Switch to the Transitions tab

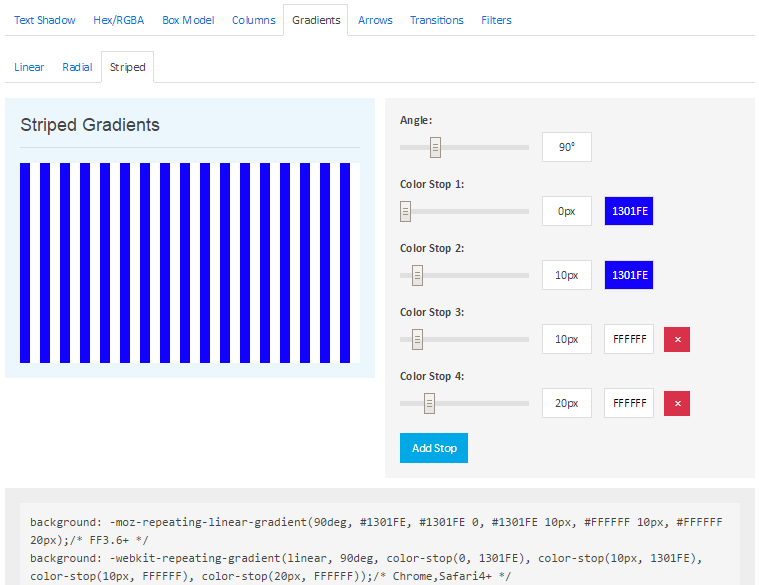[x=437, y=20]
